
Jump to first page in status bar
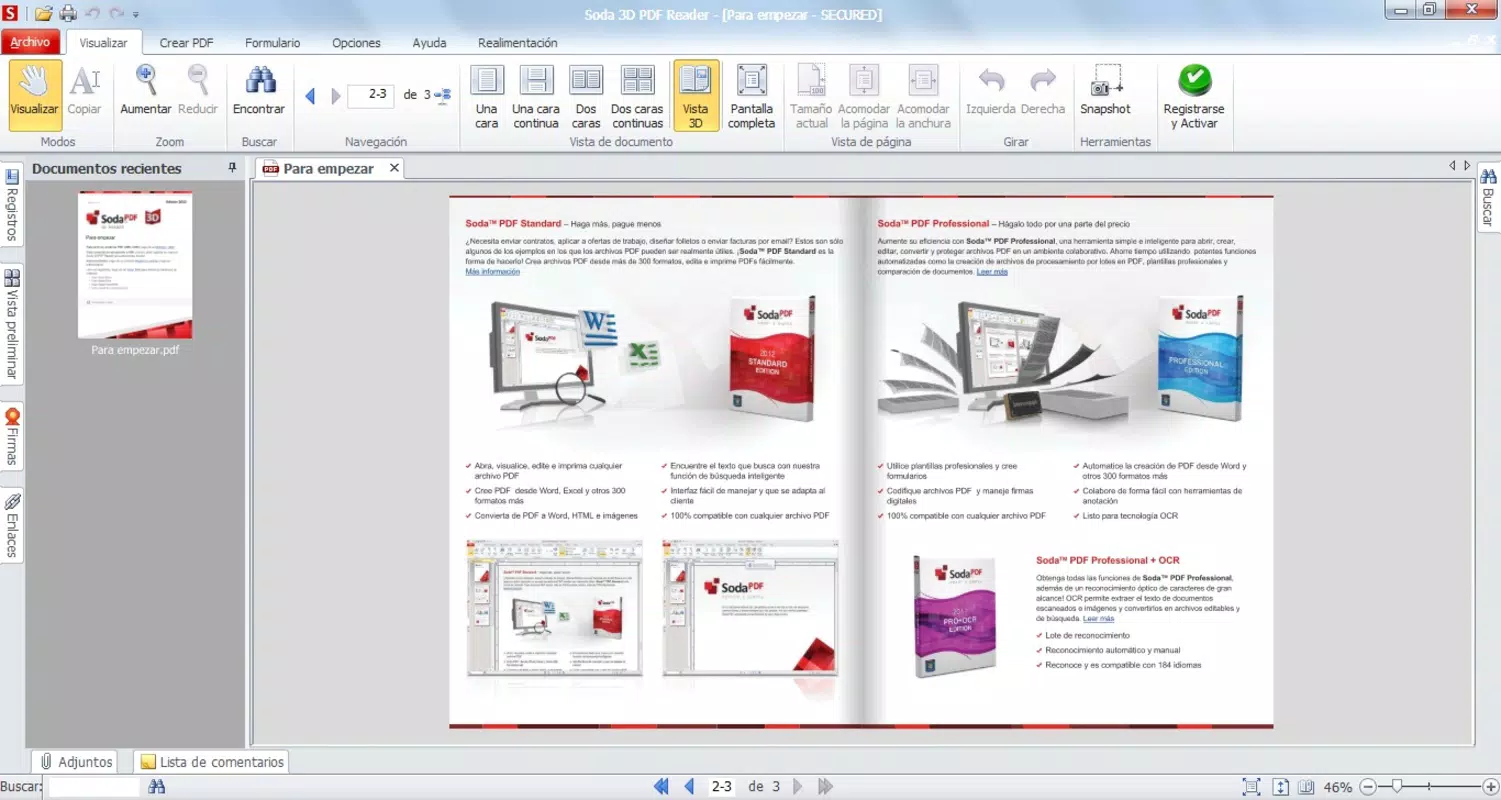click(x=660, y=787)
